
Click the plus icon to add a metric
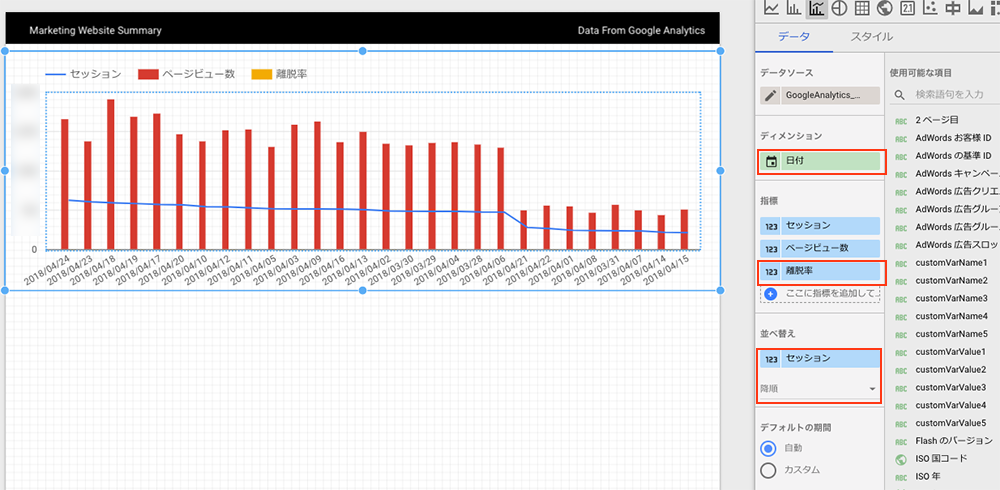click(770, 294)
